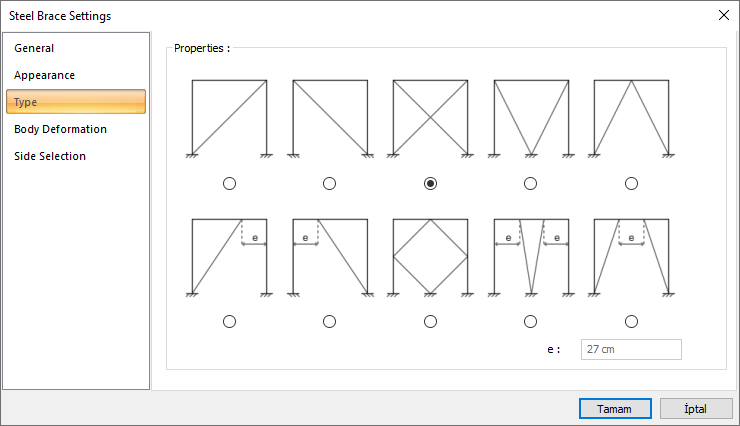Viewport: 740px width, 426px height.
Task: Choose the V-brace radio button
Action: (x=530, y=183)
